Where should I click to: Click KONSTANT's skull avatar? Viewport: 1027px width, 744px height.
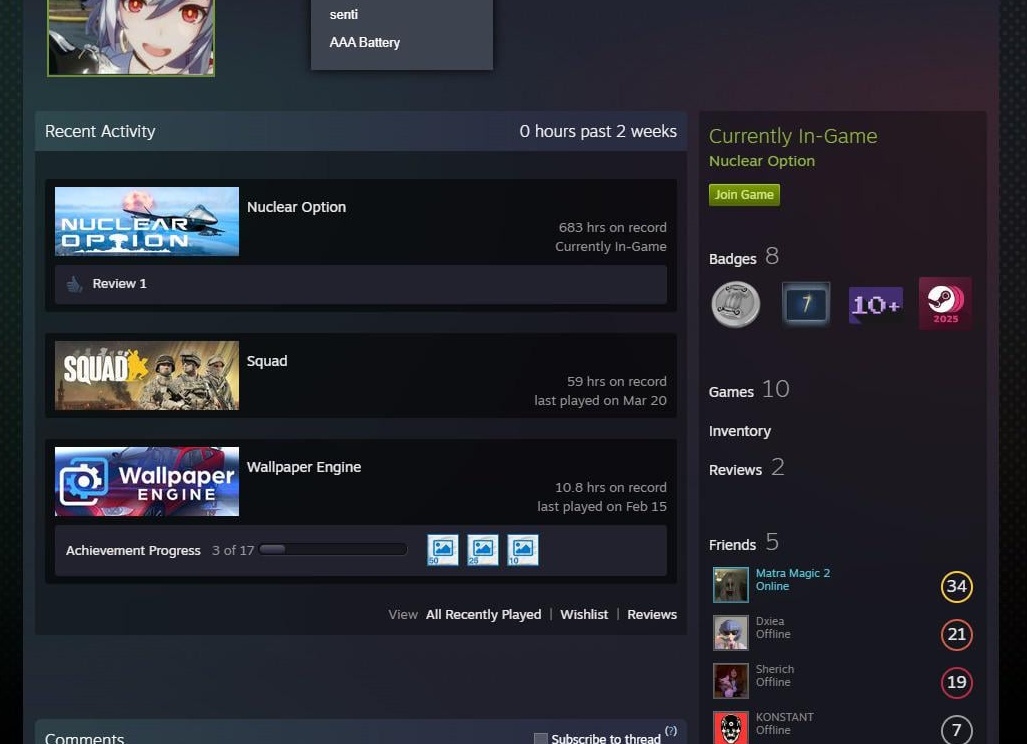click(x=730, y=728)
